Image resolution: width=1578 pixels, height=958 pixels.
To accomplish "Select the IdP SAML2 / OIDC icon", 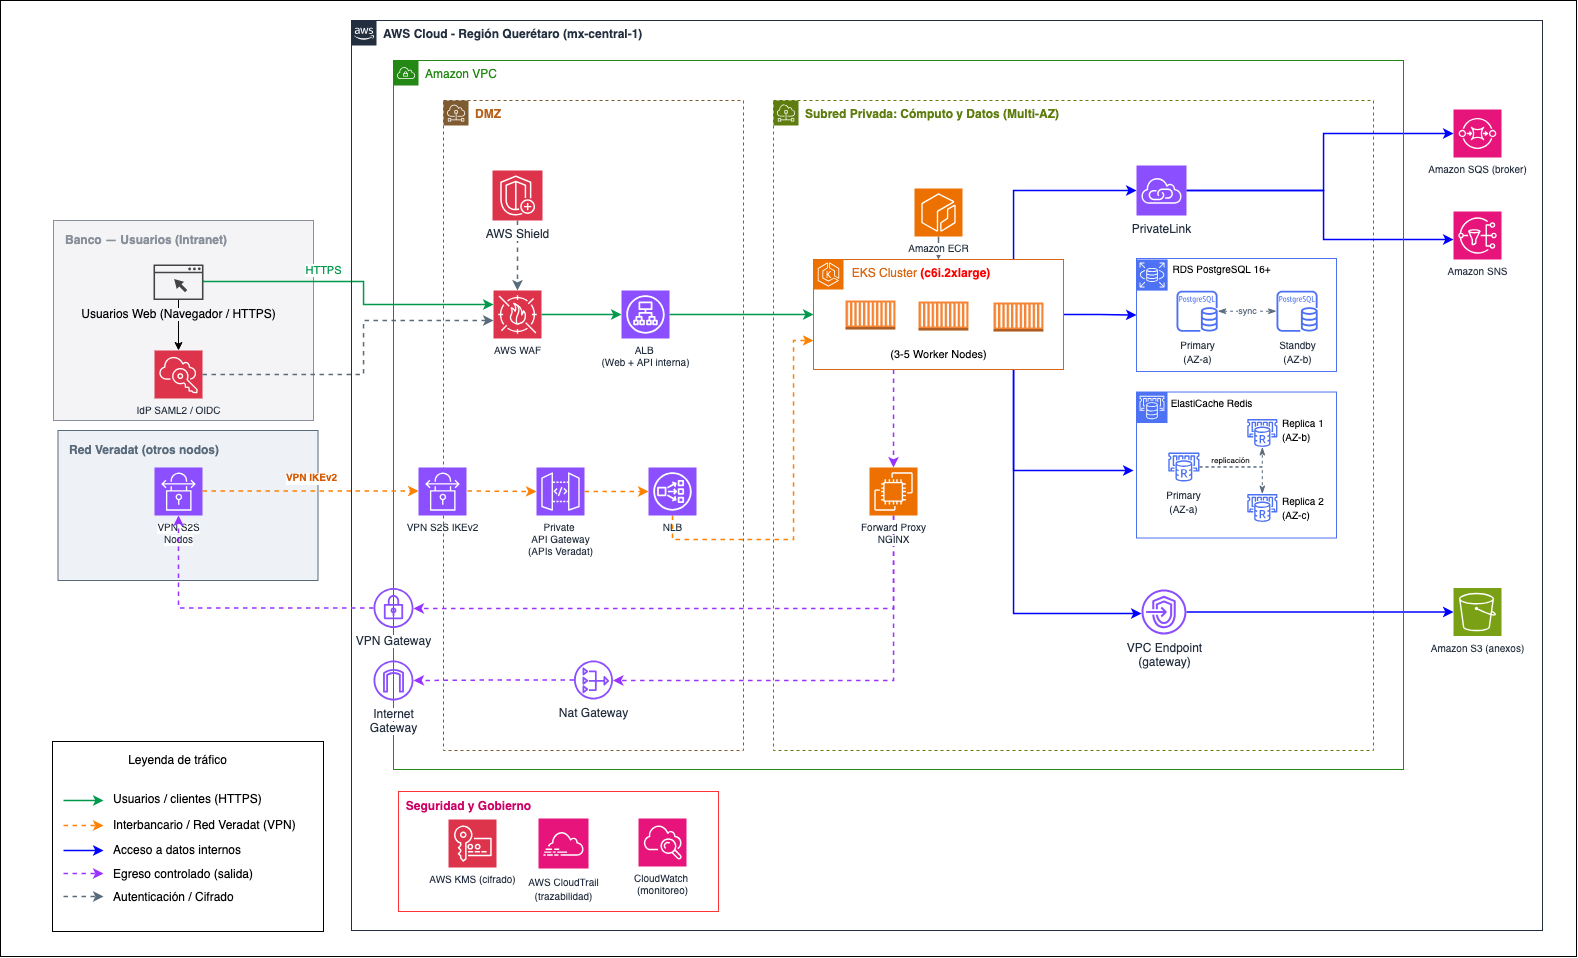I will pos(178,375).
